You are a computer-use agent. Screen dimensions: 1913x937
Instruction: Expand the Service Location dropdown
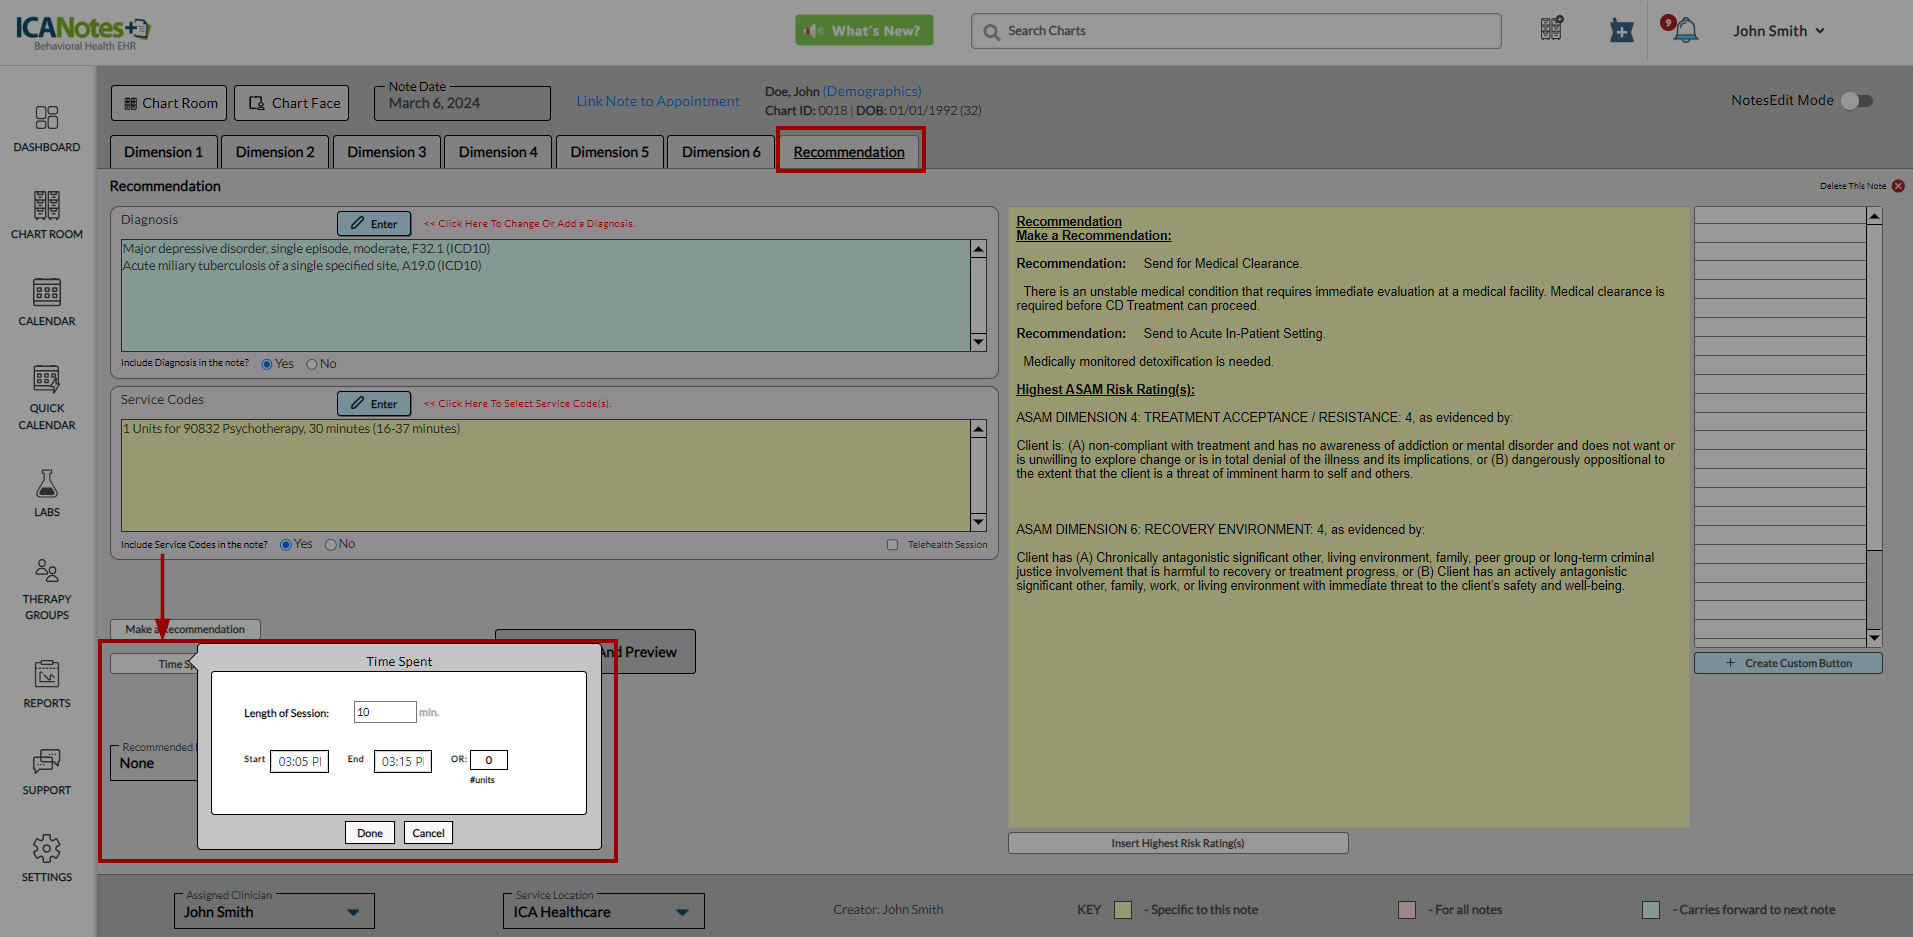pos(682,912)
